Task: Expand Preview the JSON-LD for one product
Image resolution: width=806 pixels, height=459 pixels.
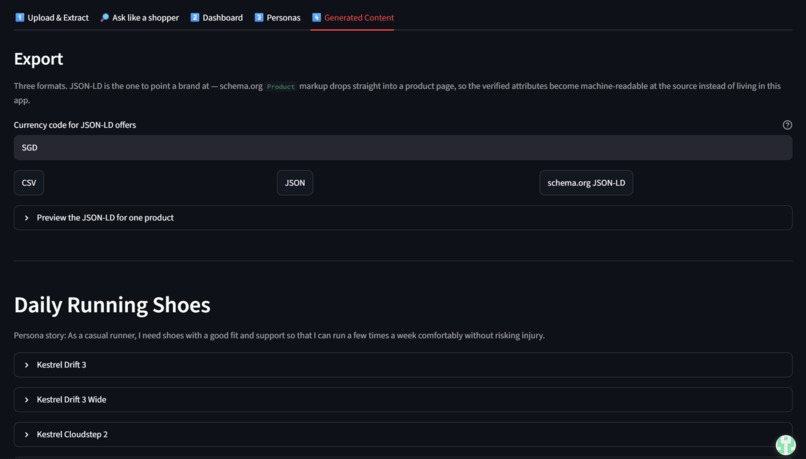Action: click(x=403, y=218)
